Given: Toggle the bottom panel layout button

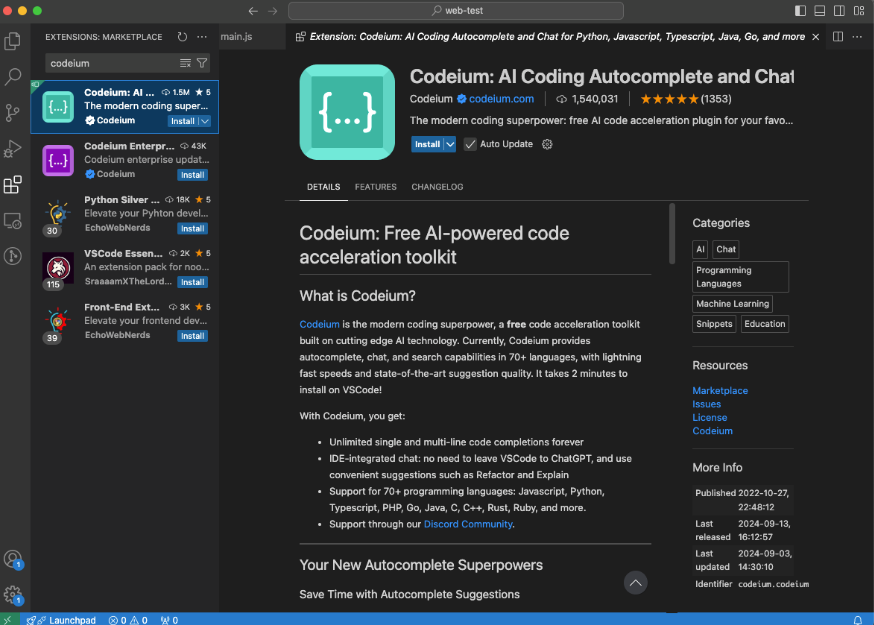Looking at the screenshot, I should pyautogui.click(x=820, y=11).
